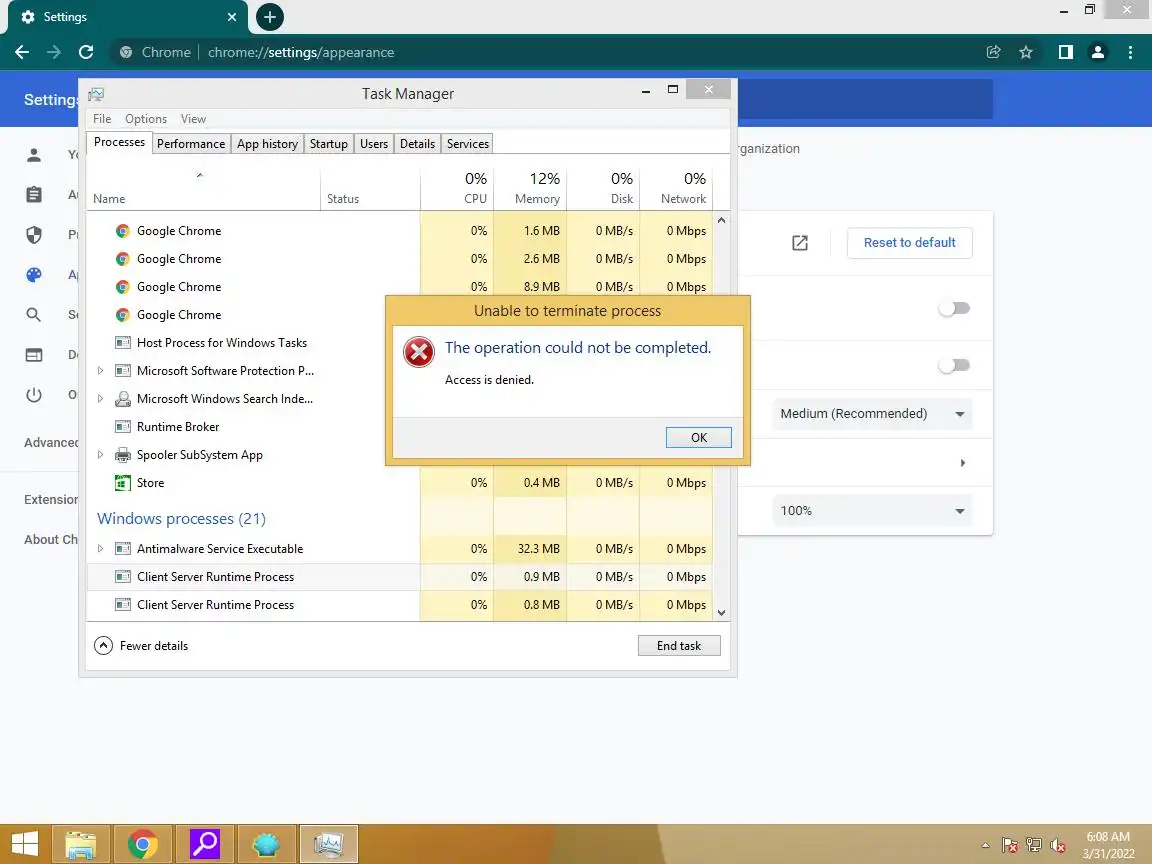This screenshot has height=864, width=1152.
Task: Select the Users tab
Action: [374, 144]
